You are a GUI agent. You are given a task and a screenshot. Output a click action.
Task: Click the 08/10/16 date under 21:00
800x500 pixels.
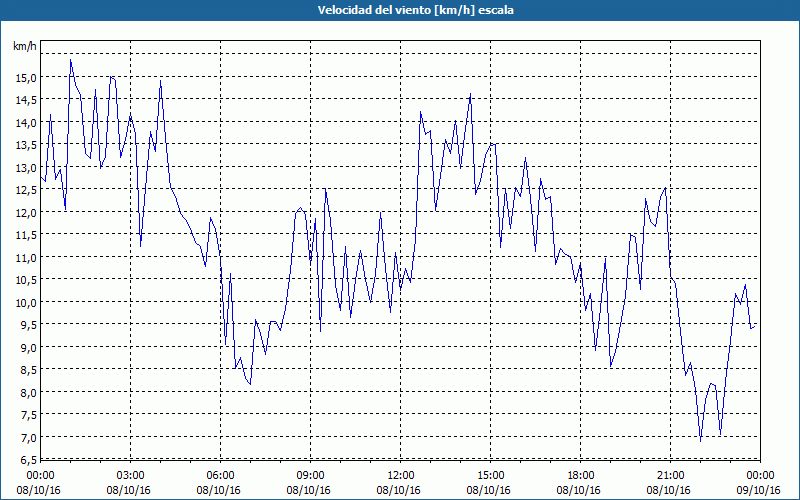tap(668, 490)
